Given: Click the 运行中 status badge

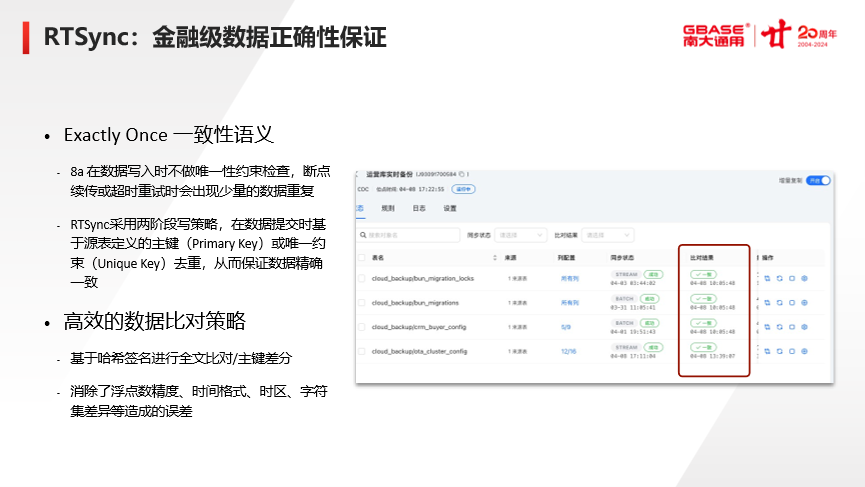Looking at the screenshot, I should (x=463, y=189).
